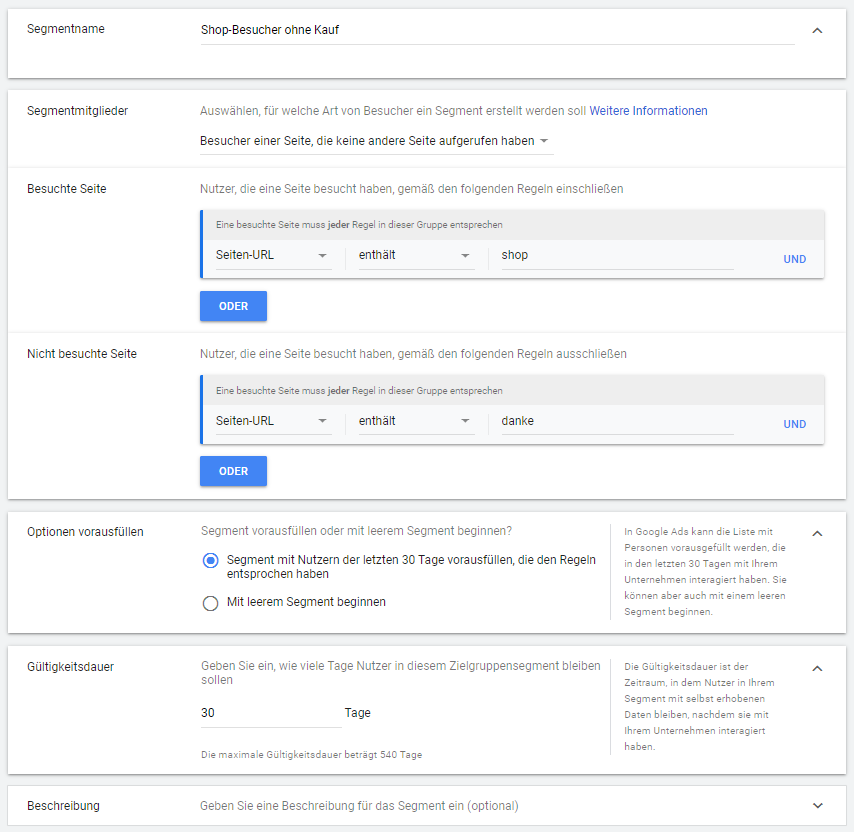Expand the Beschreibung section

coord(818,805)
